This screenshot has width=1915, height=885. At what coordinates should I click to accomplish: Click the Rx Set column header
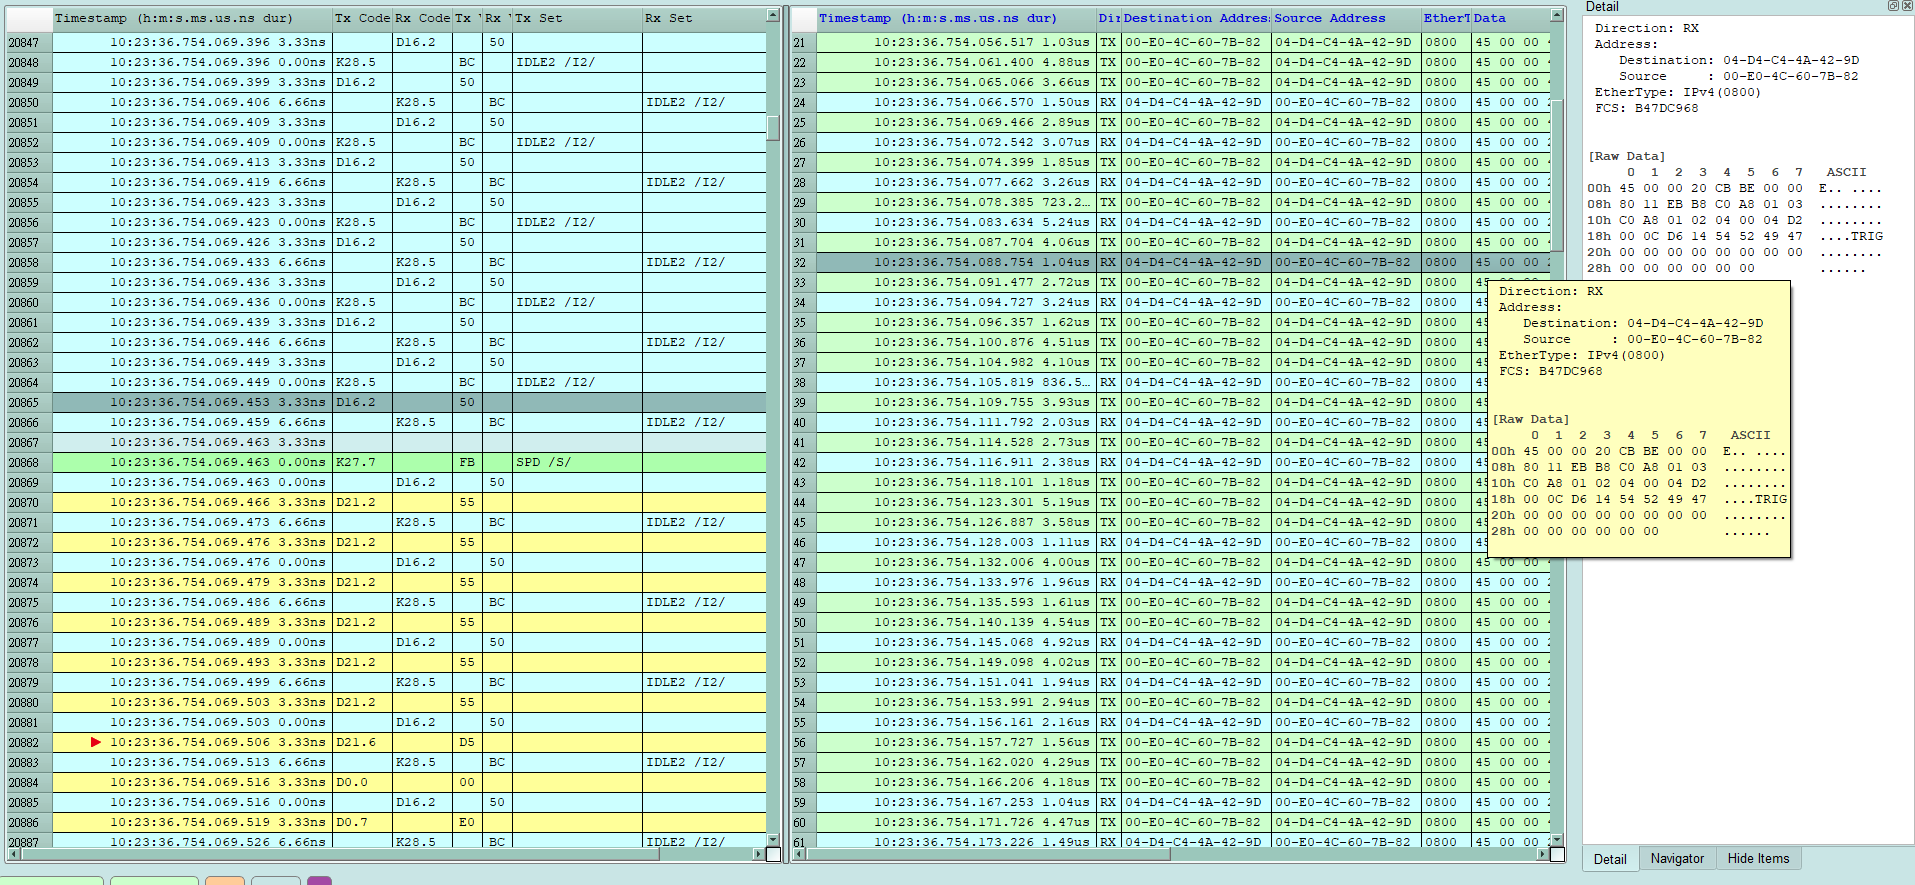[704, 18]
